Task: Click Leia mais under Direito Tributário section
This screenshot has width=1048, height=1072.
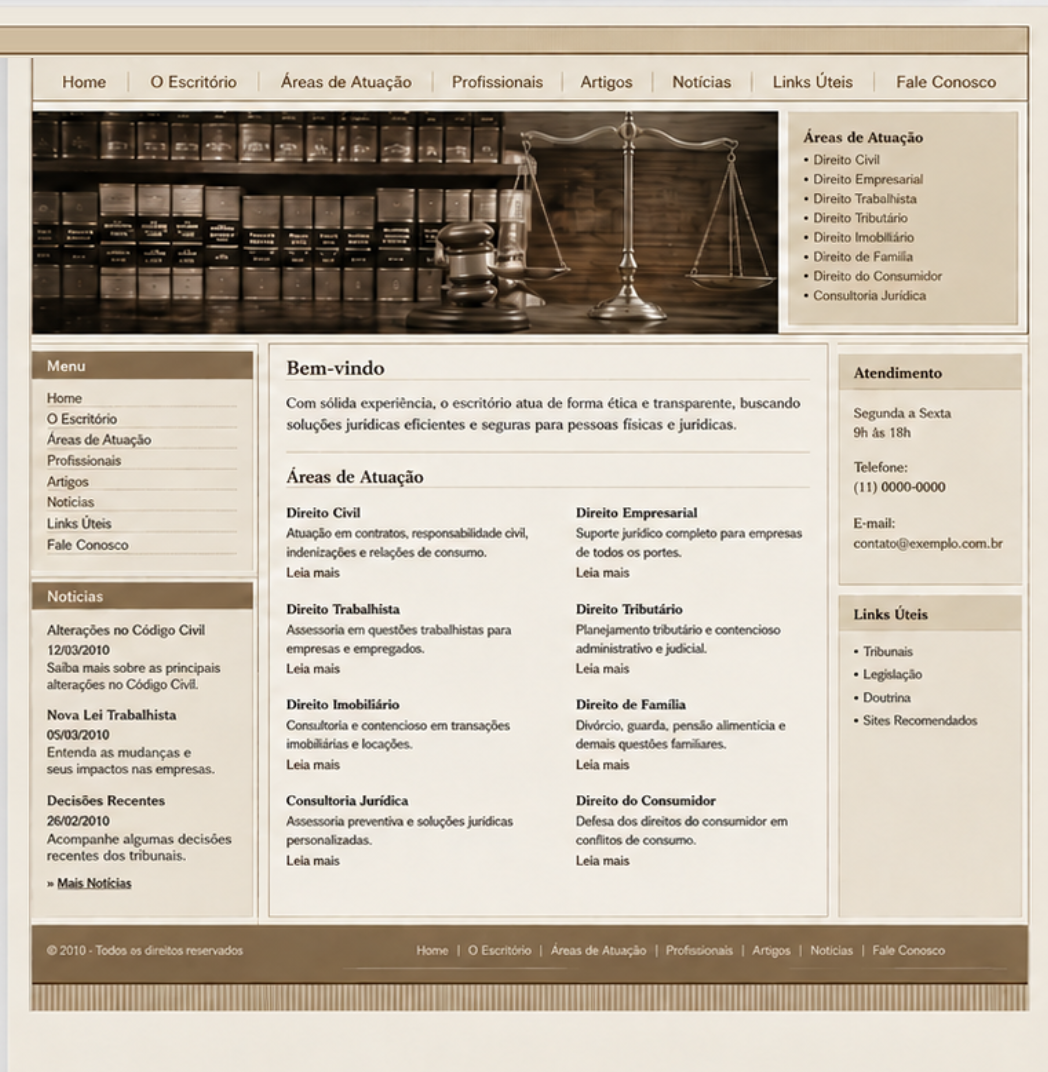Action: click(602, 669)
